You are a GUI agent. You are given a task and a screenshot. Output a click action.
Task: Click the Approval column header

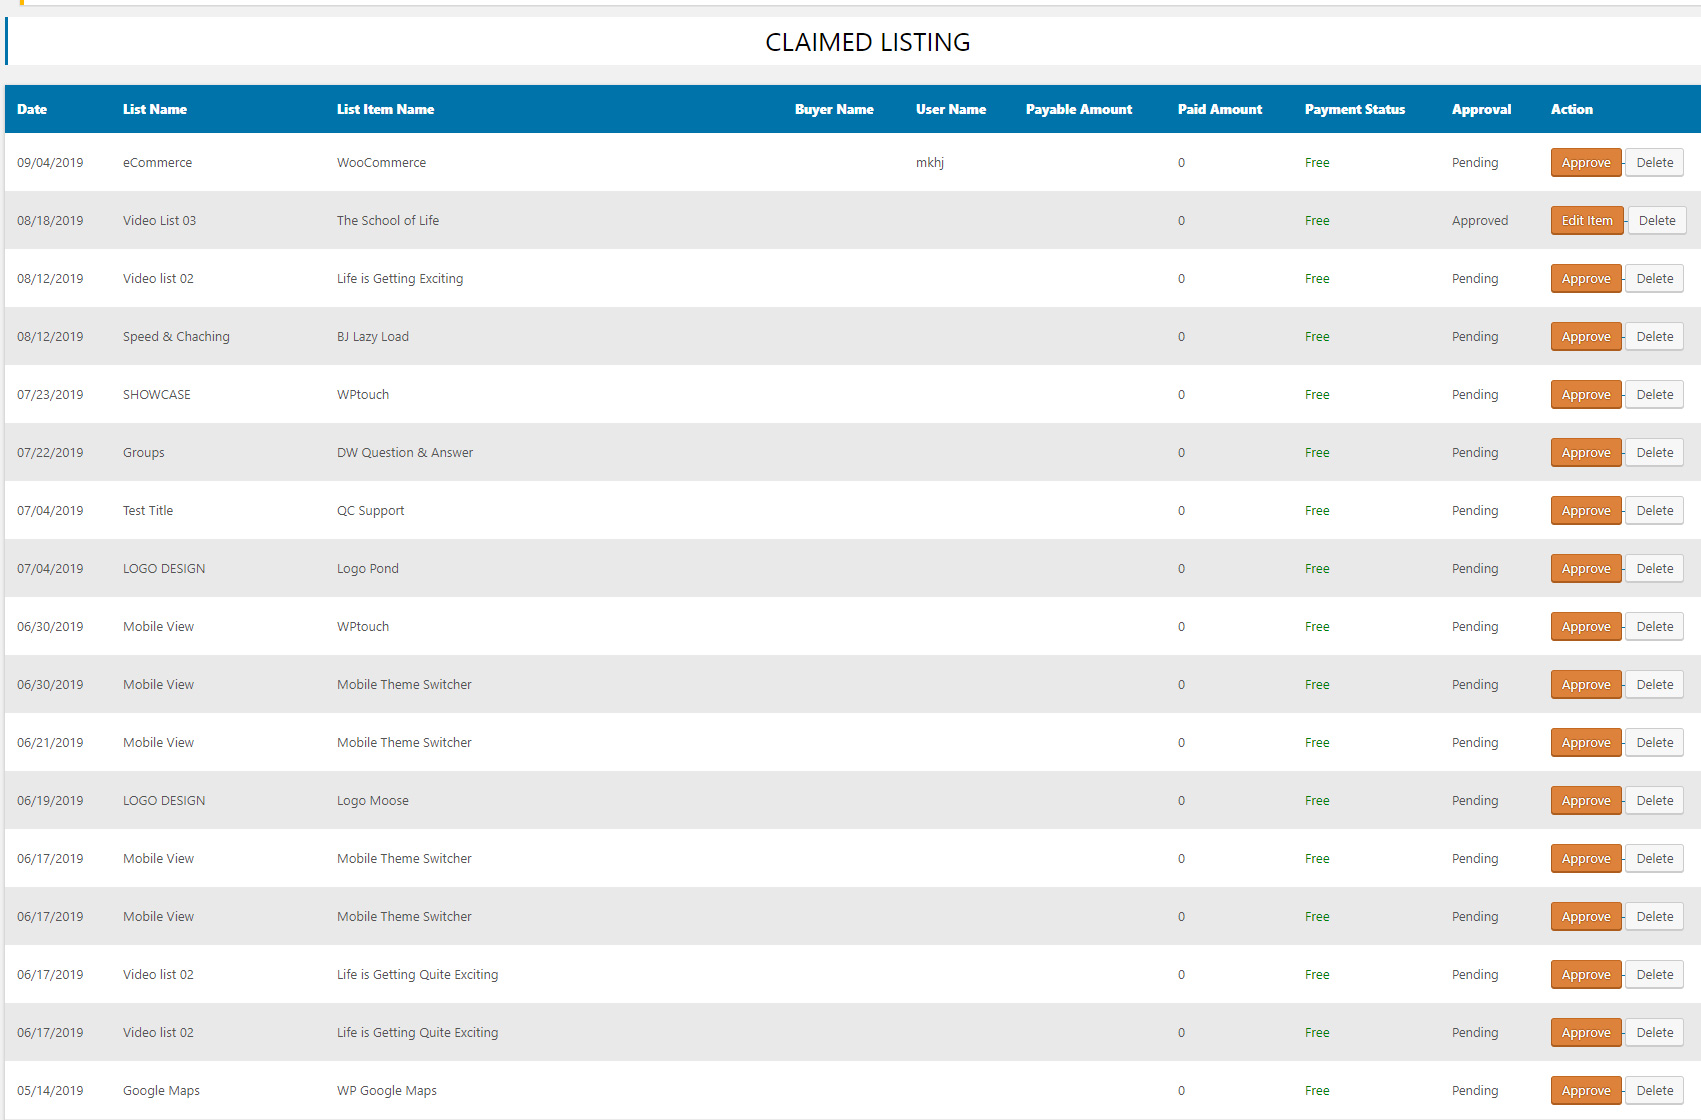pyautogui.click(x=1481, y=110)
